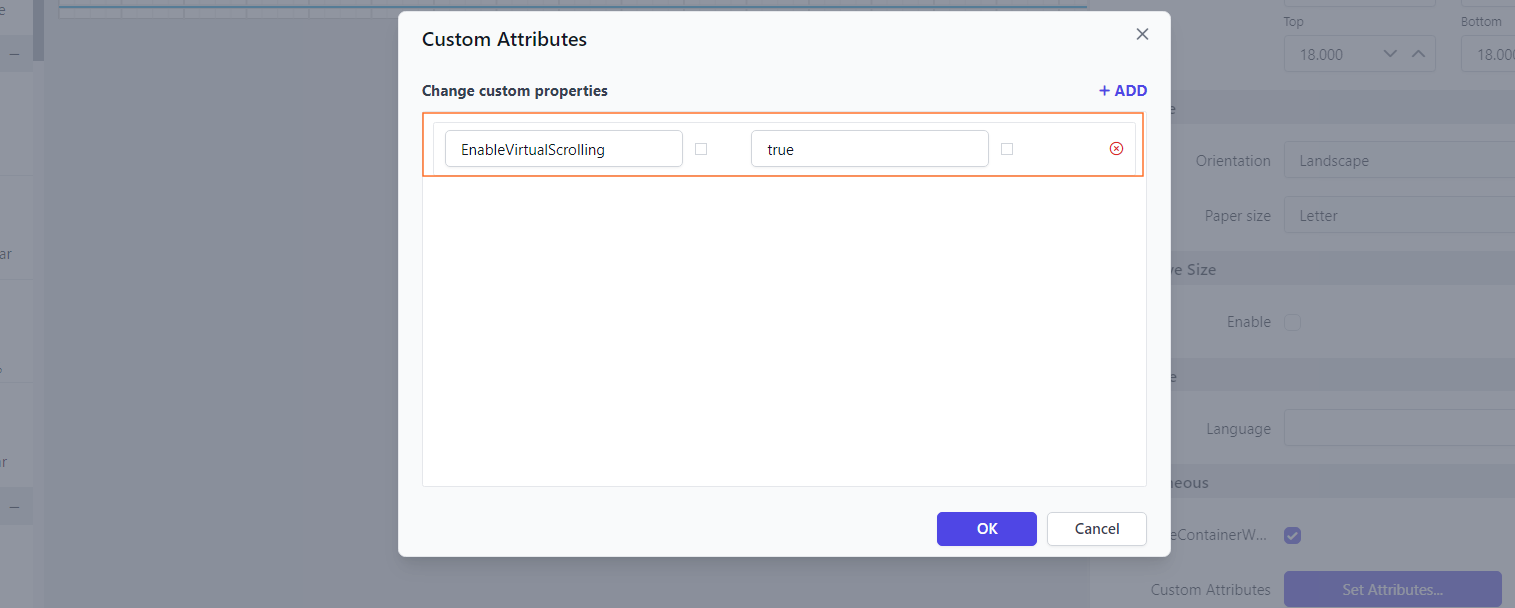This screenshot has width=1515, height=608.
Task: Close the Custom Attributes dialog
Action: (1141, 33)
